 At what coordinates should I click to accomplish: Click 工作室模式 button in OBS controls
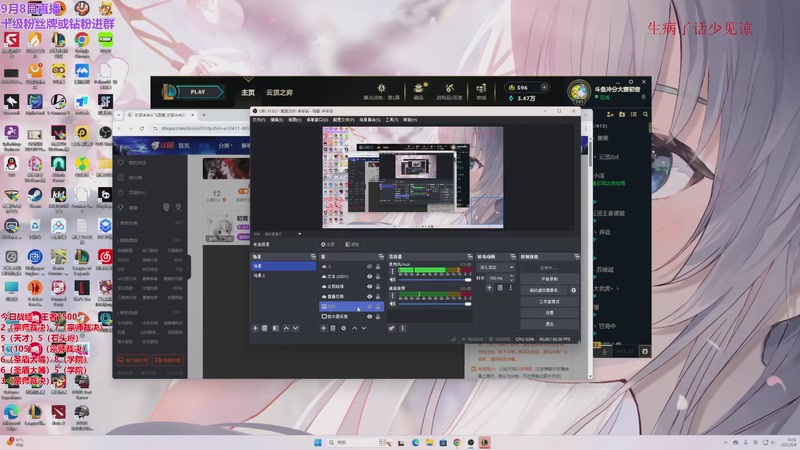tap(549, 302)
